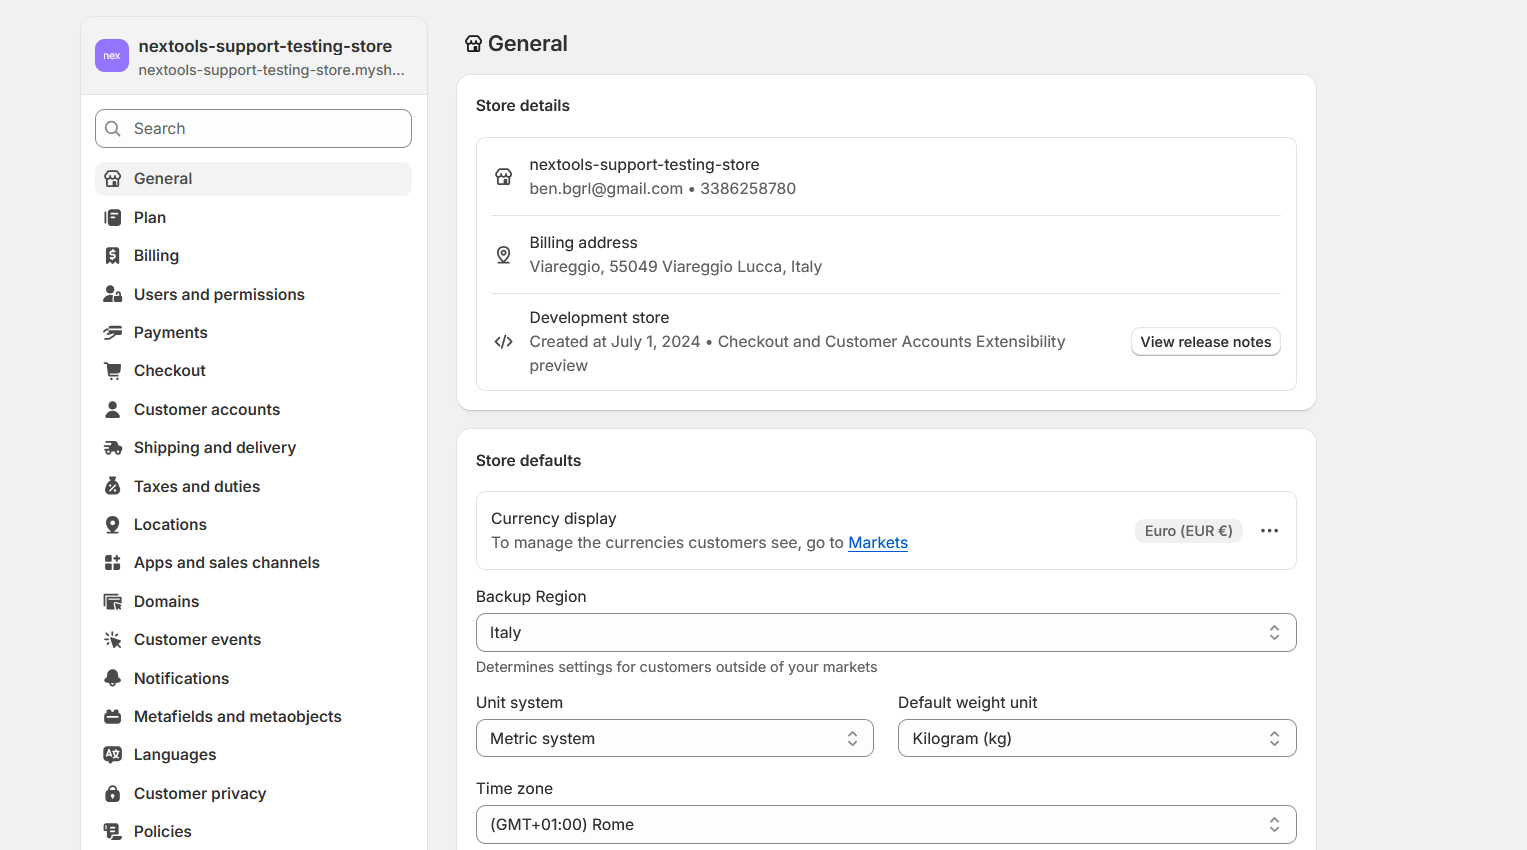Open the three-dot currency display menu

click(1269, 531)
